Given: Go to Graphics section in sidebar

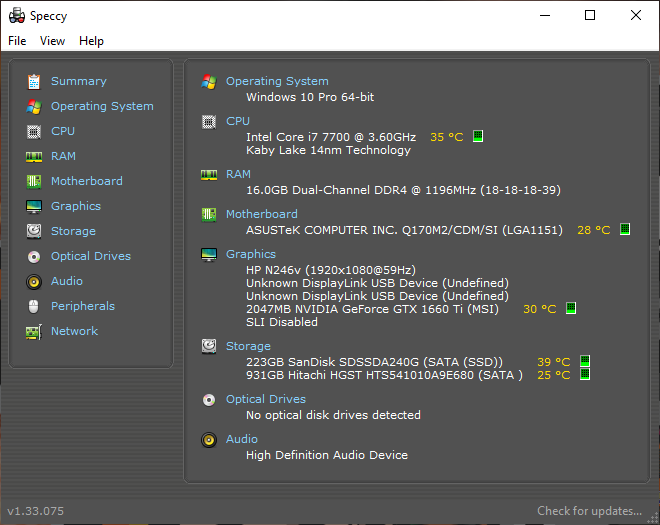Looking at the screenshot, I should 76,206.
